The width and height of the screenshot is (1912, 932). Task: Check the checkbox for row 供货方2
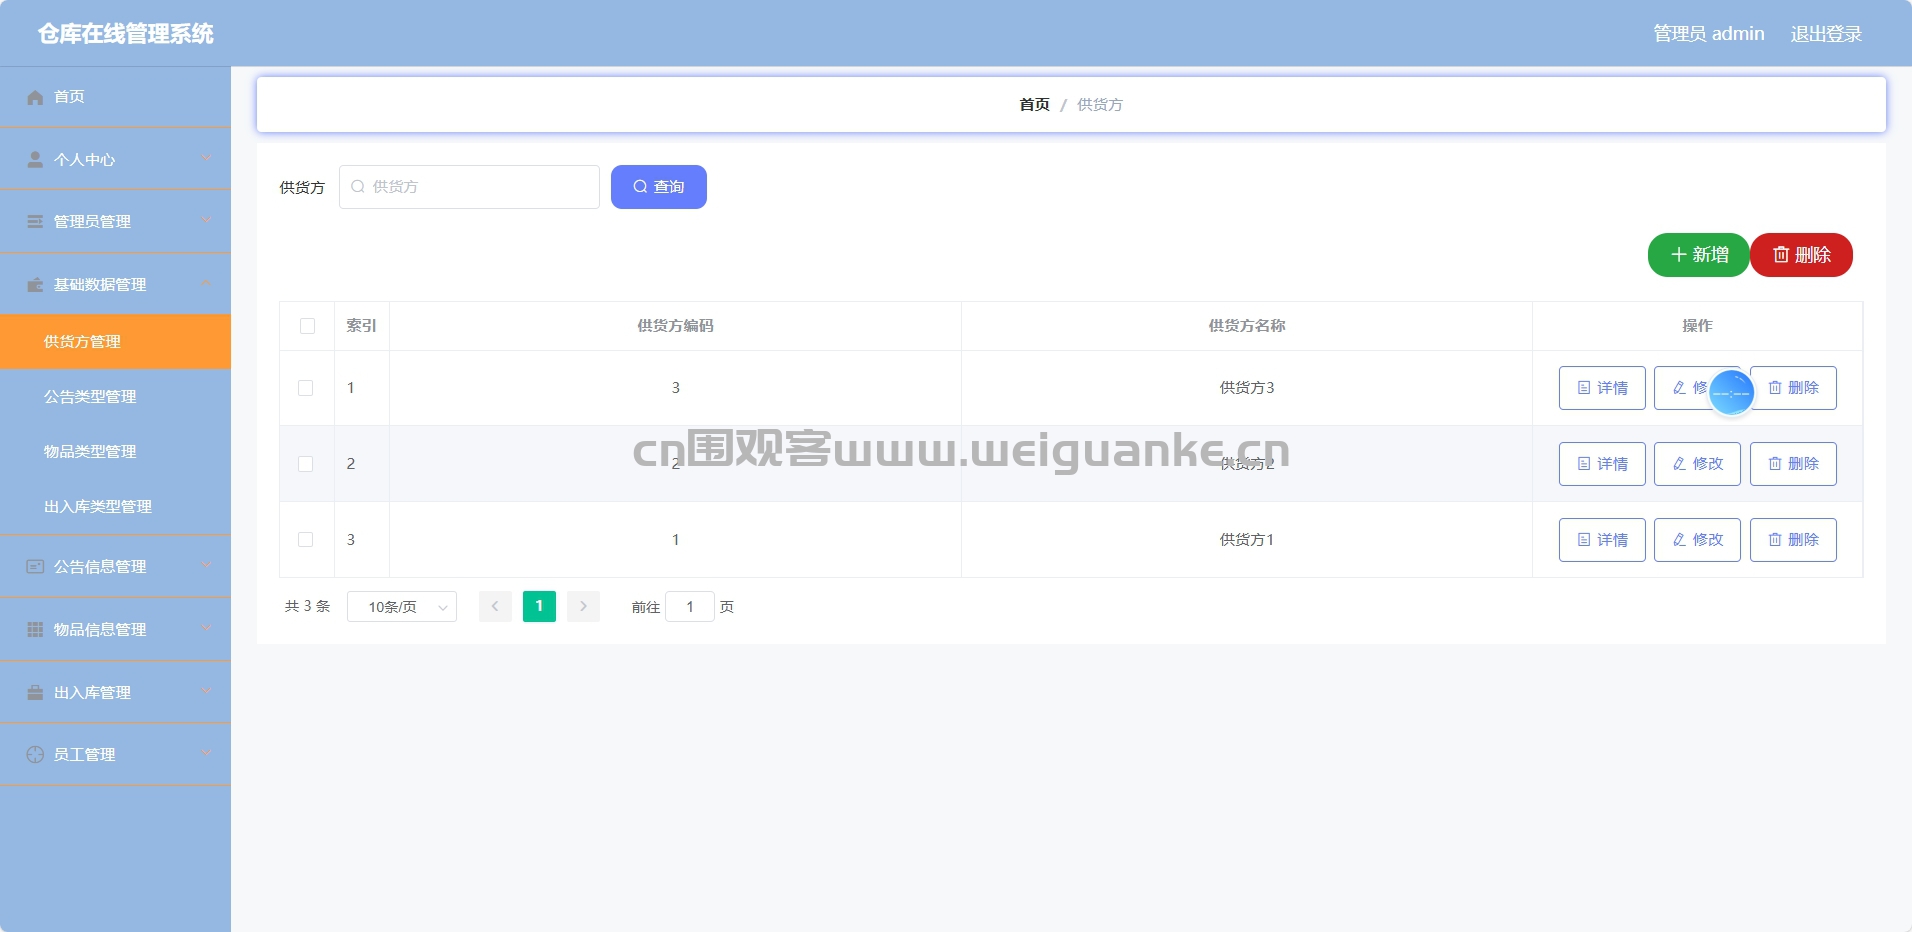(306, 464)
